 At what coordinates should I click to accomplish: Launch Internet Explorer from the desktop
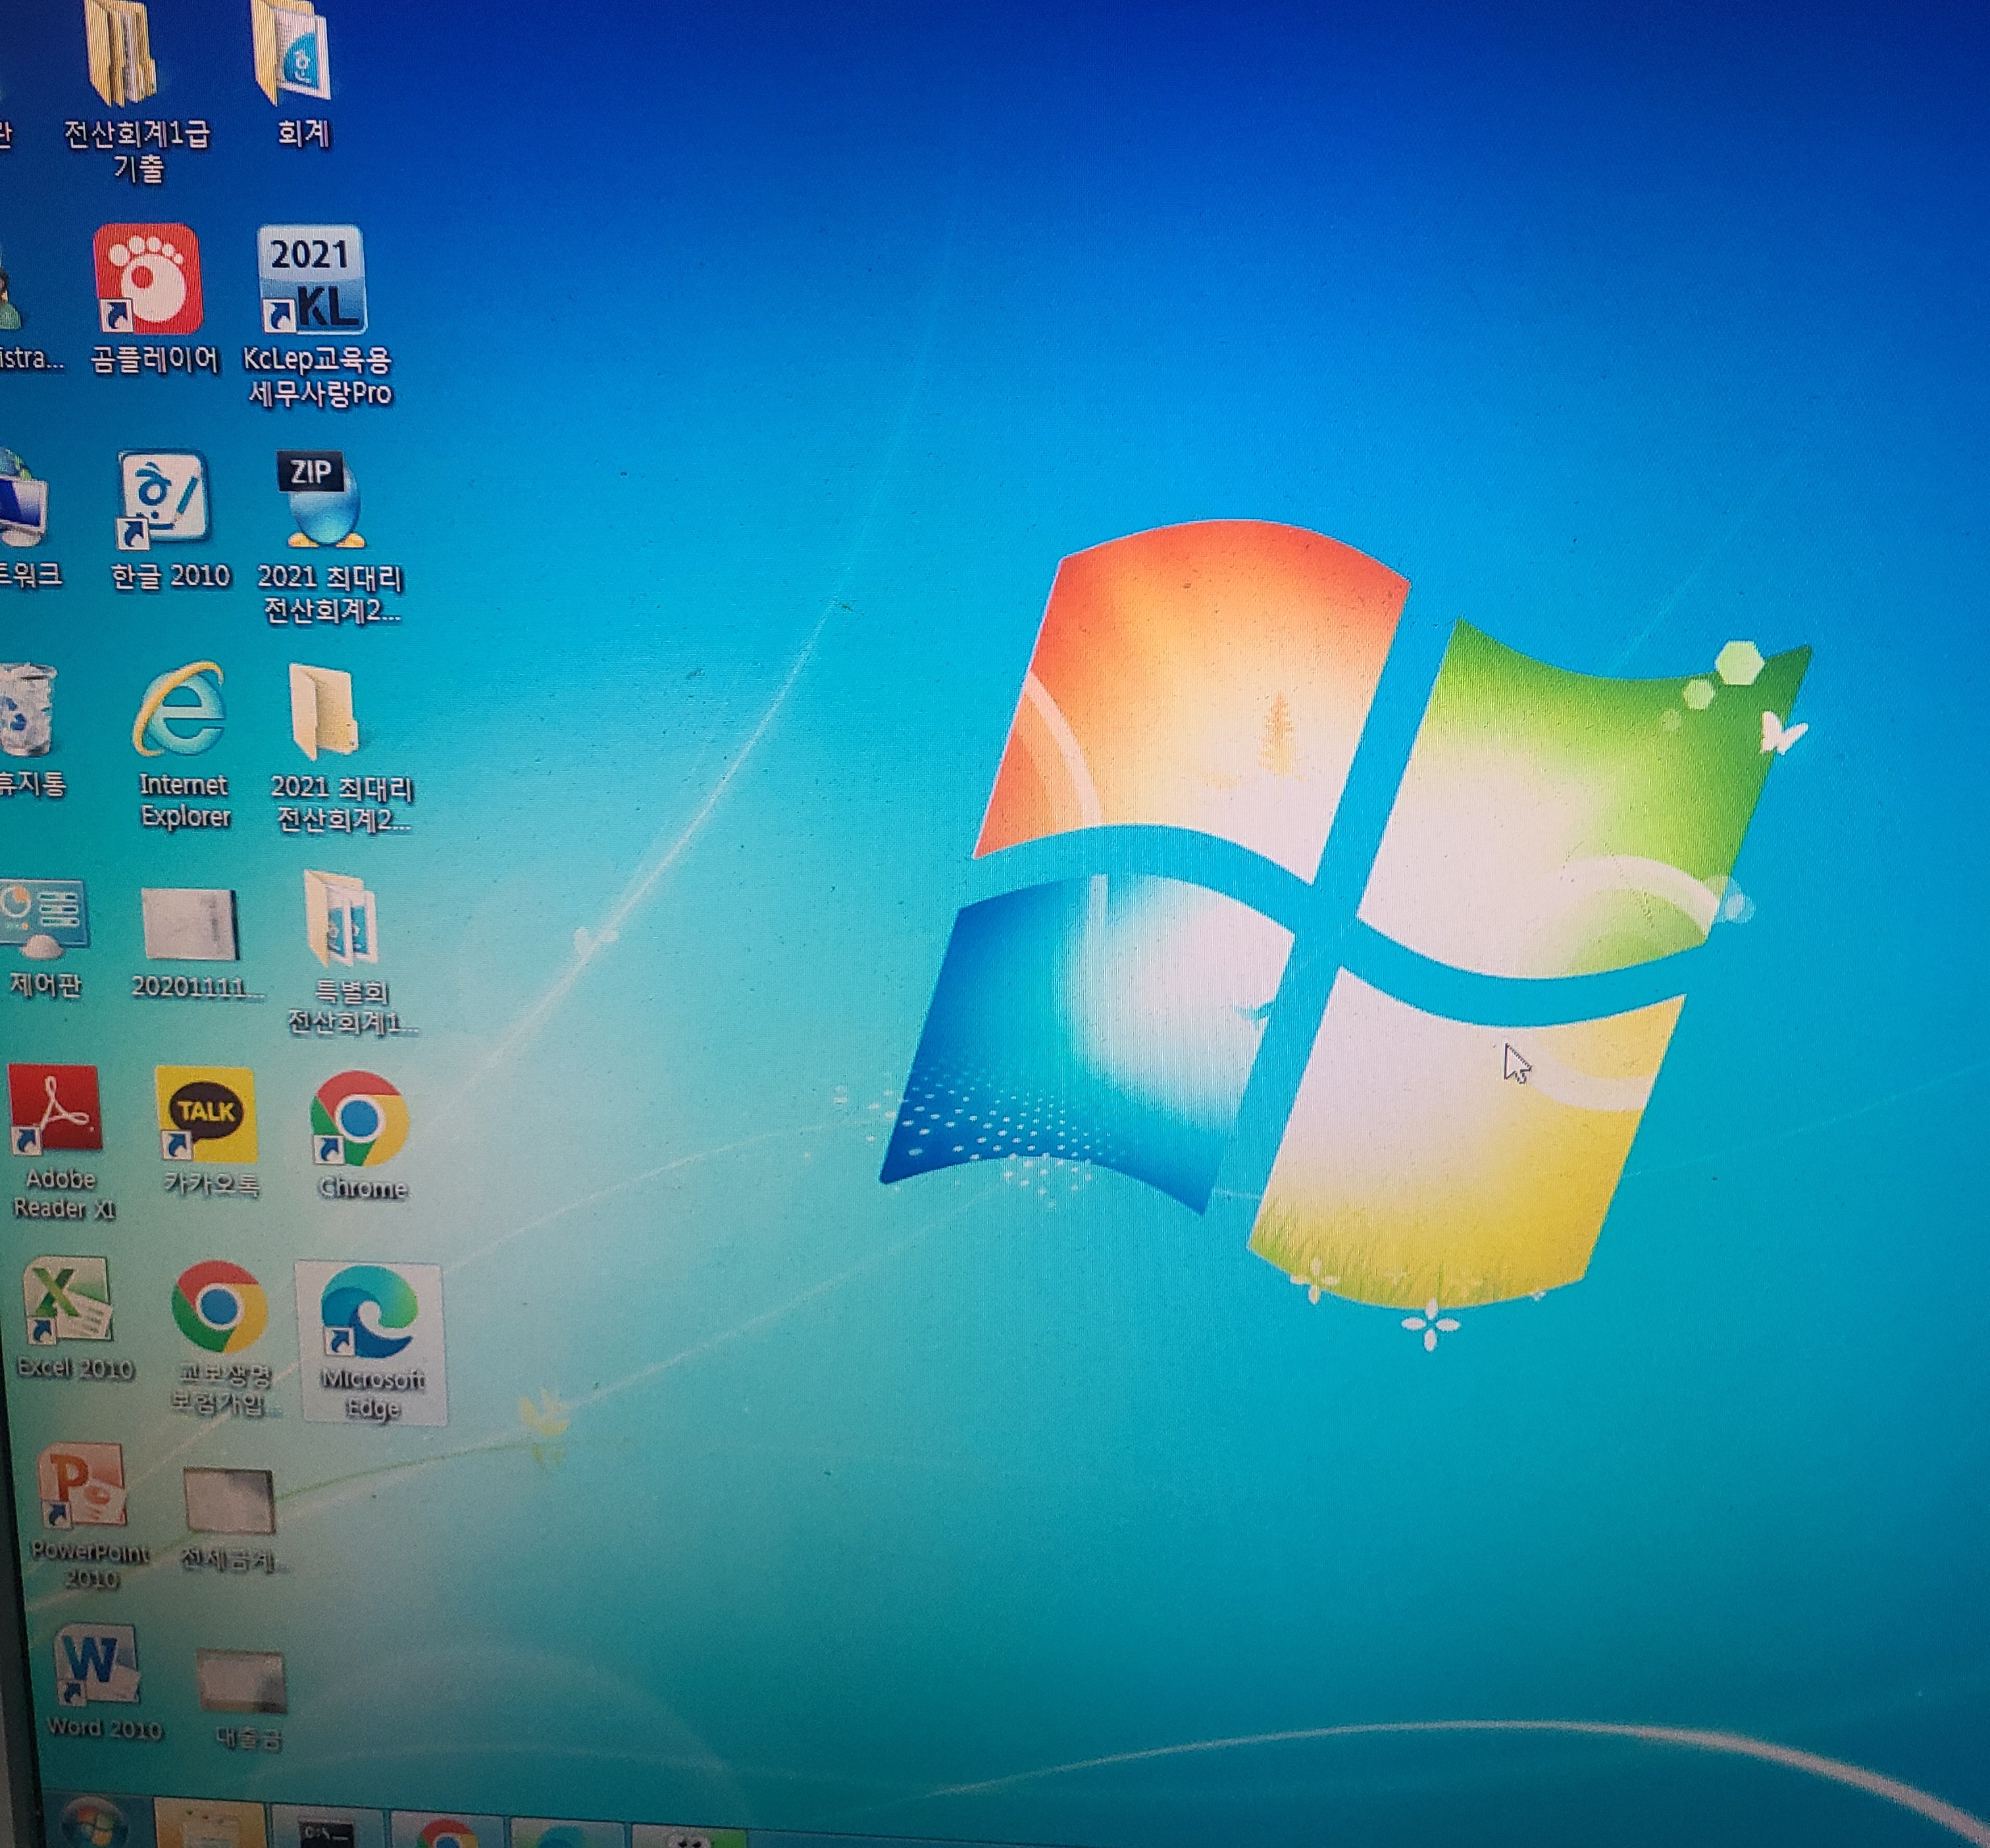(182, 745)
